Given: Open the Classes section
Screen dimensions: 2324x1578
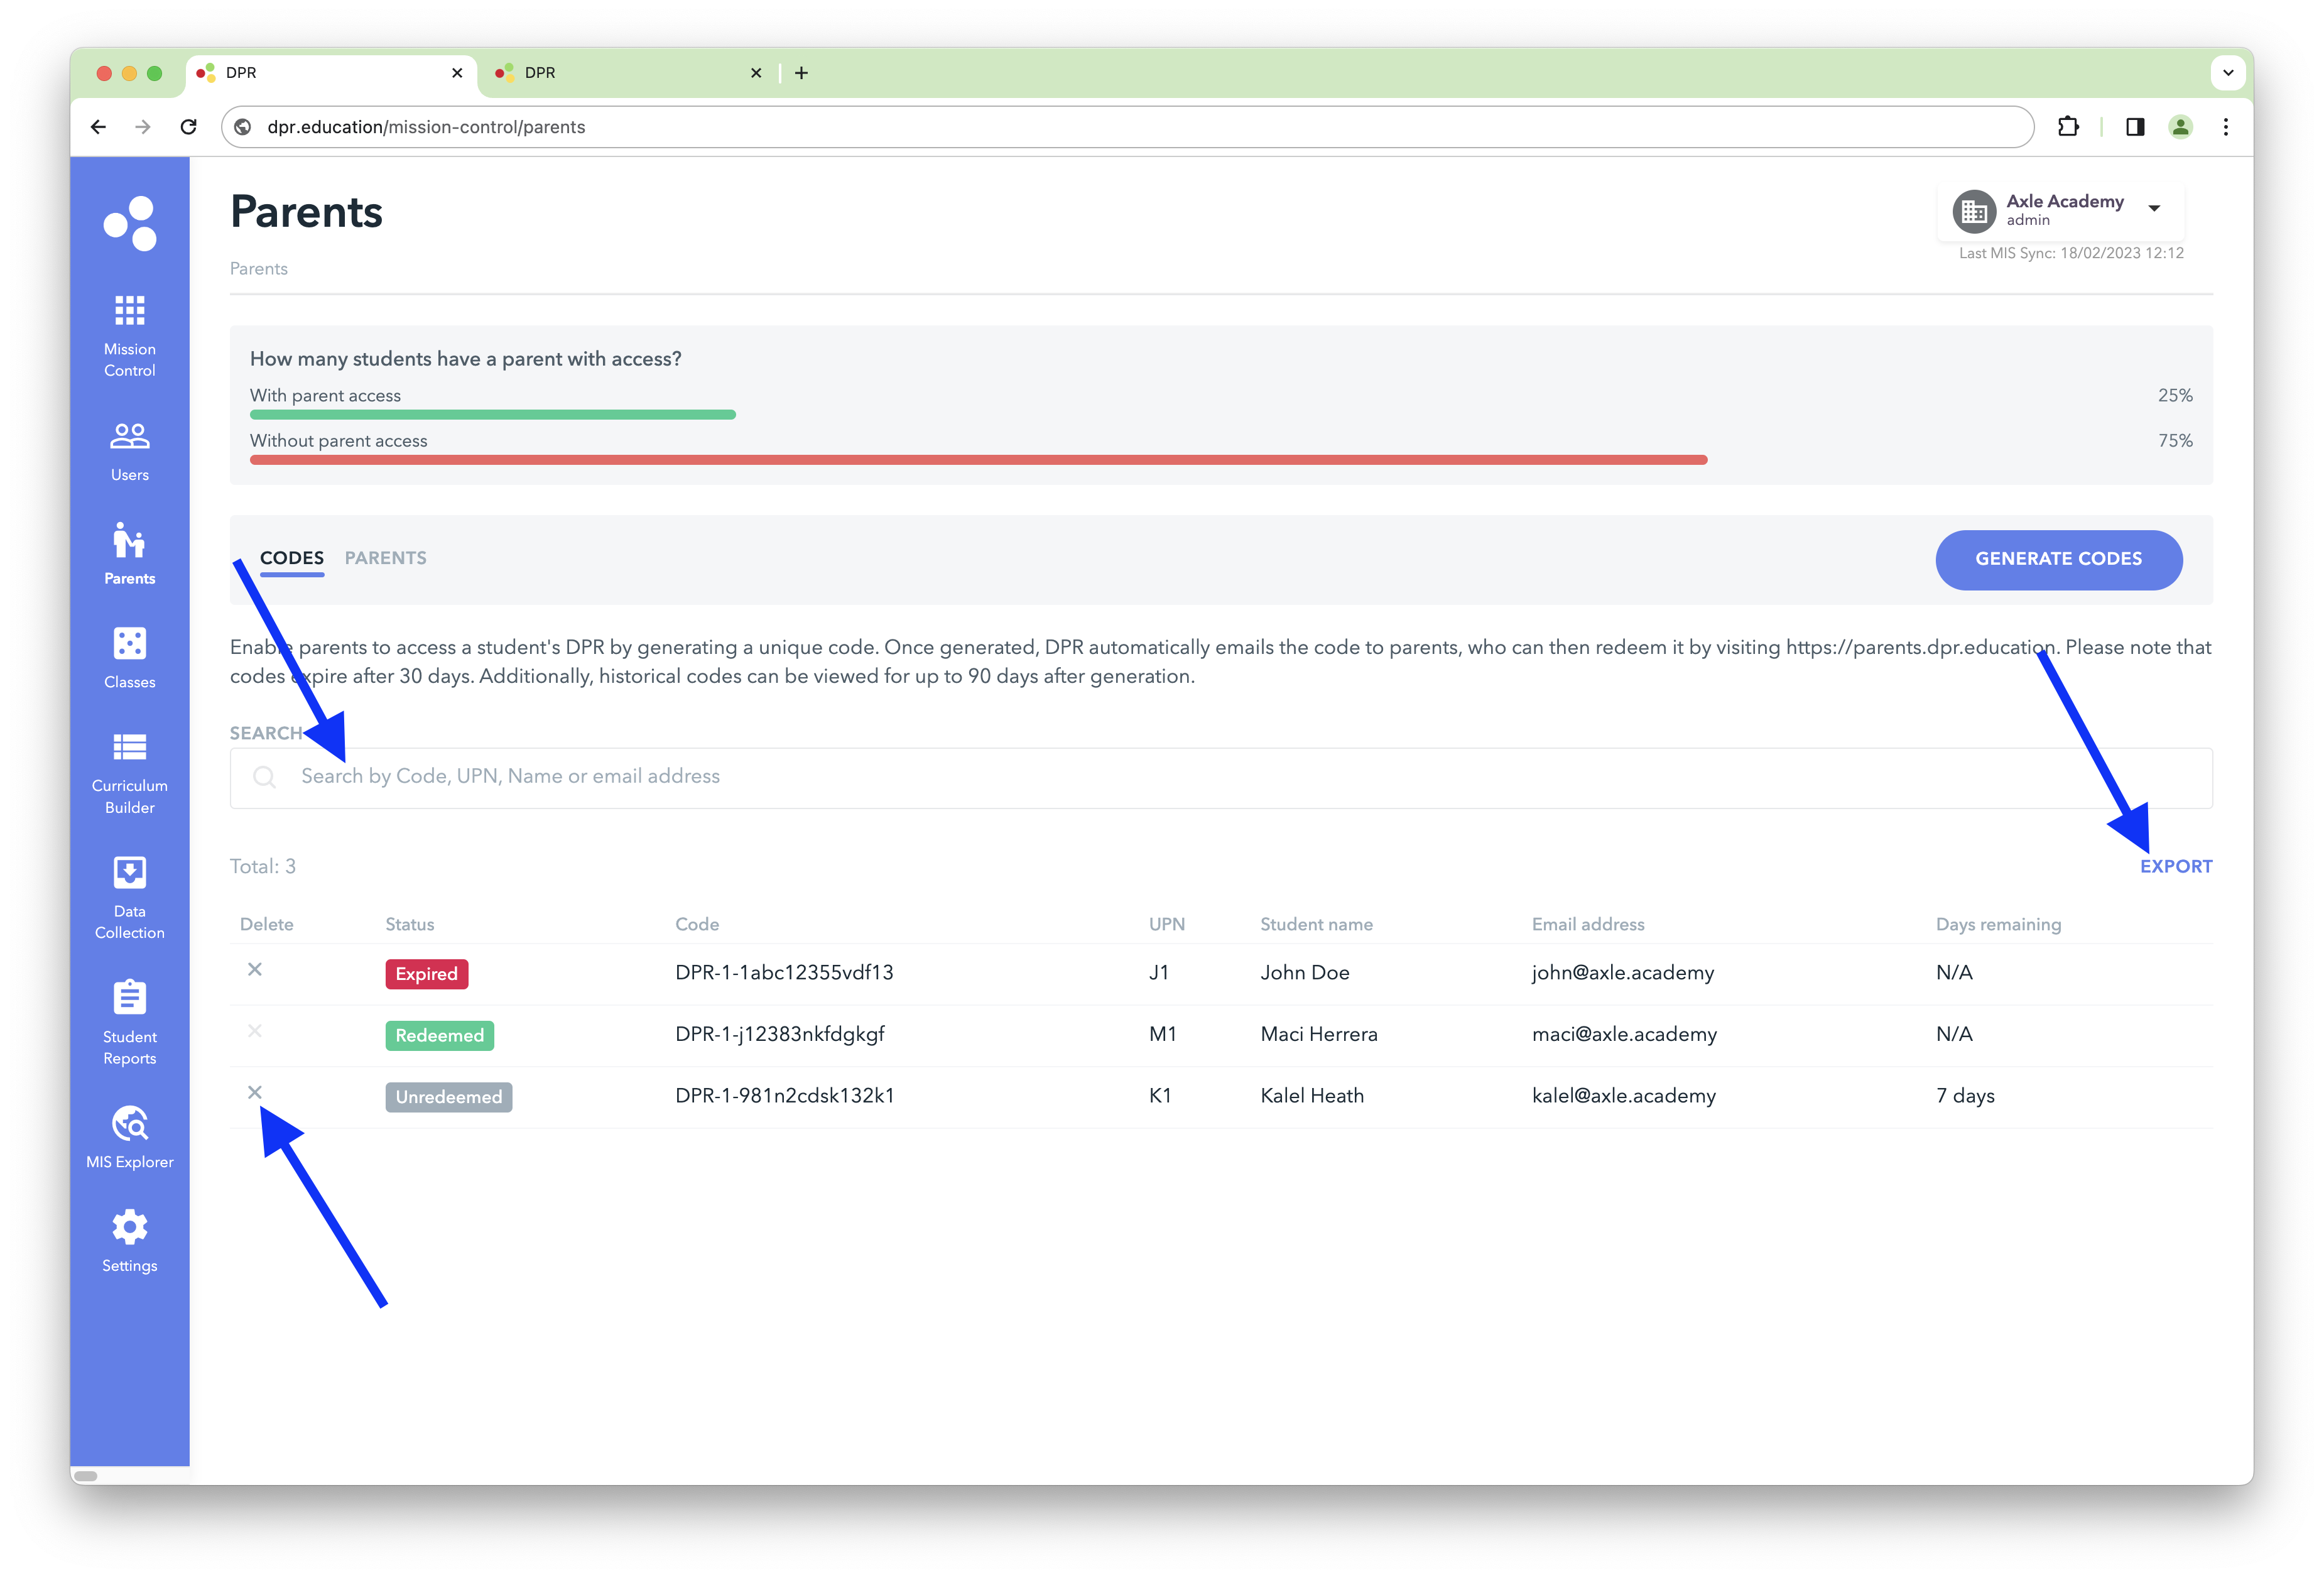Looking at the screenshot, I should (129, 657).
